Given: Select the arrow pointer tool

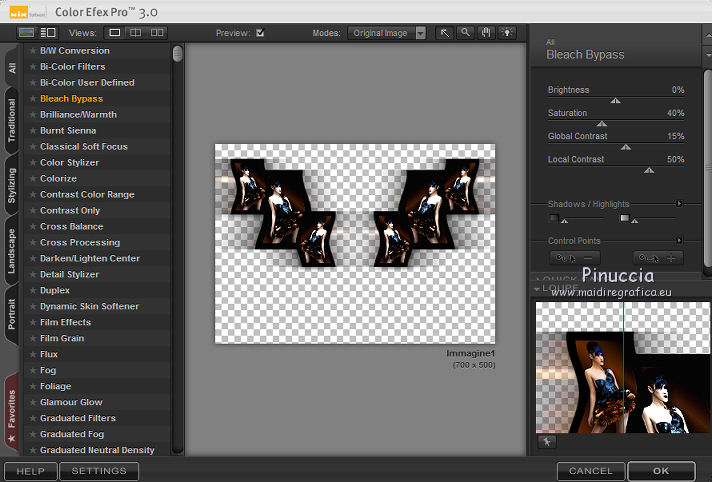Looking at the screenshot, I should (445, 33).
